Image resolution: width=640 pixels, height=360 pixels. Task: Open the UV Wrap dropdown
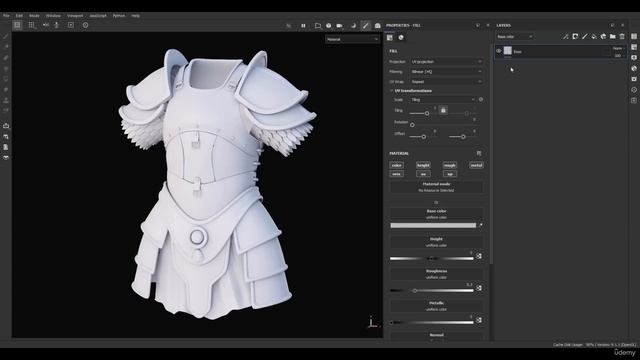pos(447,82)
